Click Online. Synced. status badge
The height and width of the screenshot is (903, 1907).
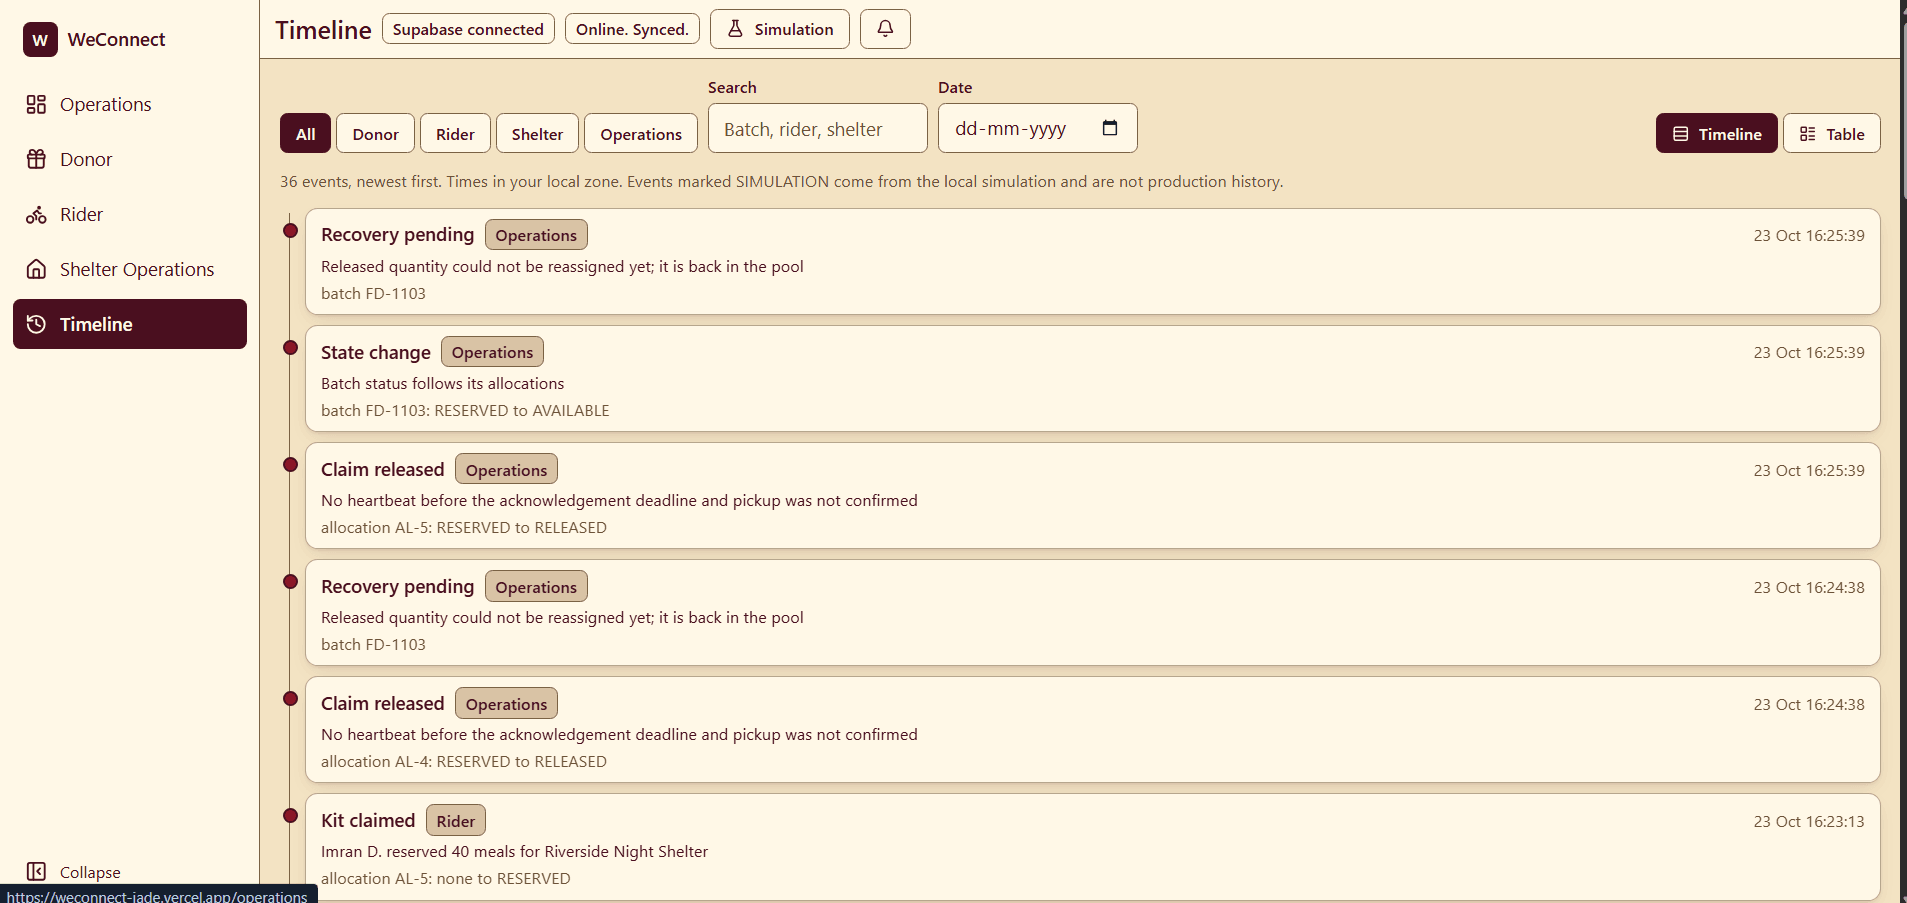632,29
